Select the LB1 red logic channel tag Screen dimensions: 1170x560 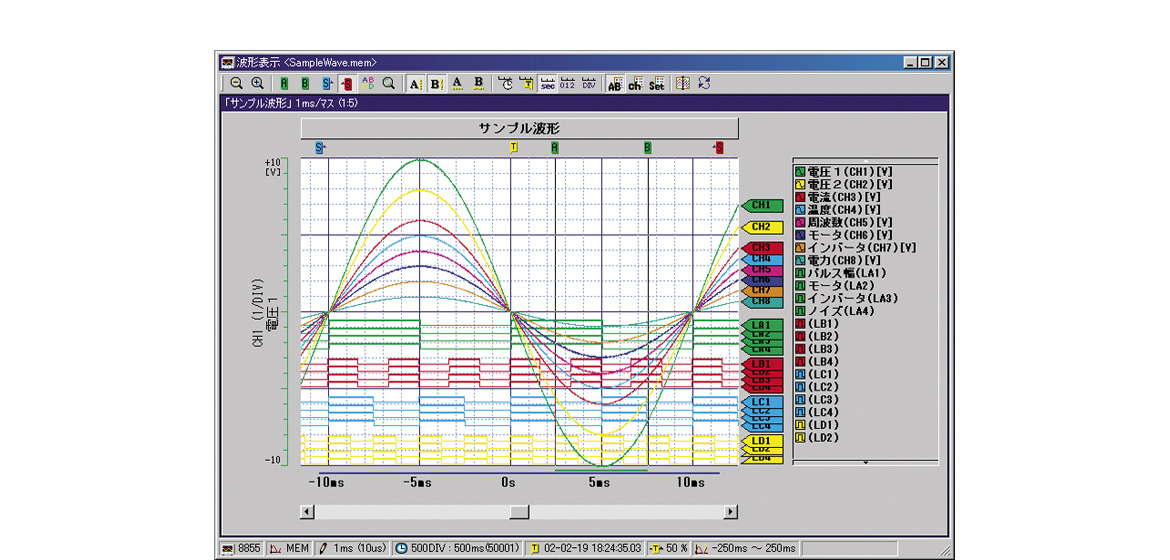(x=762, y=365)
